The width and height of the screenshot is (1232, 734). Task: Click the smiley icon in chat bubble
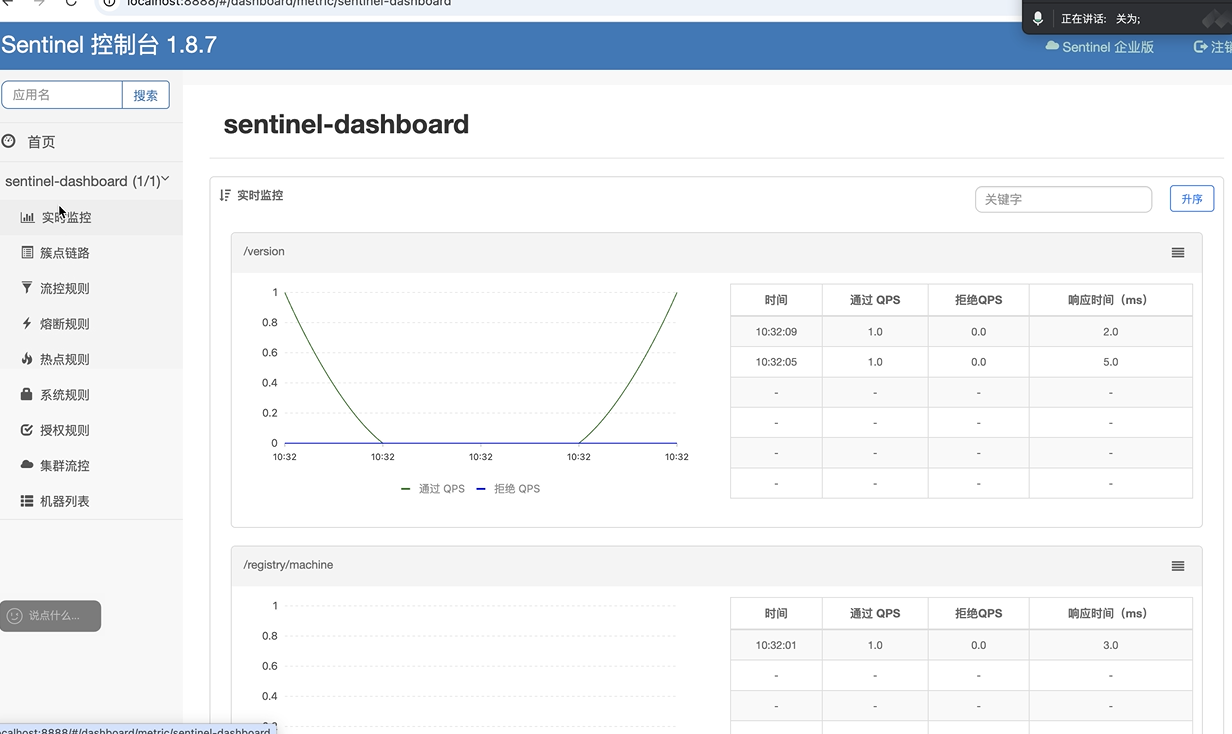point(14,616)
